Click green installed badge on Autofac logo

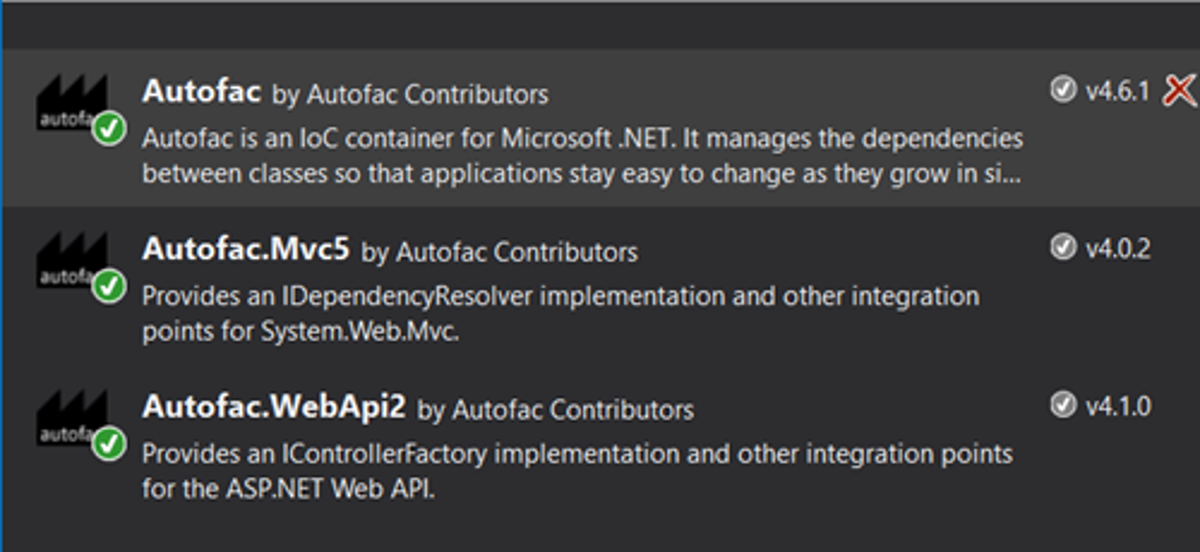coord(108,130)
